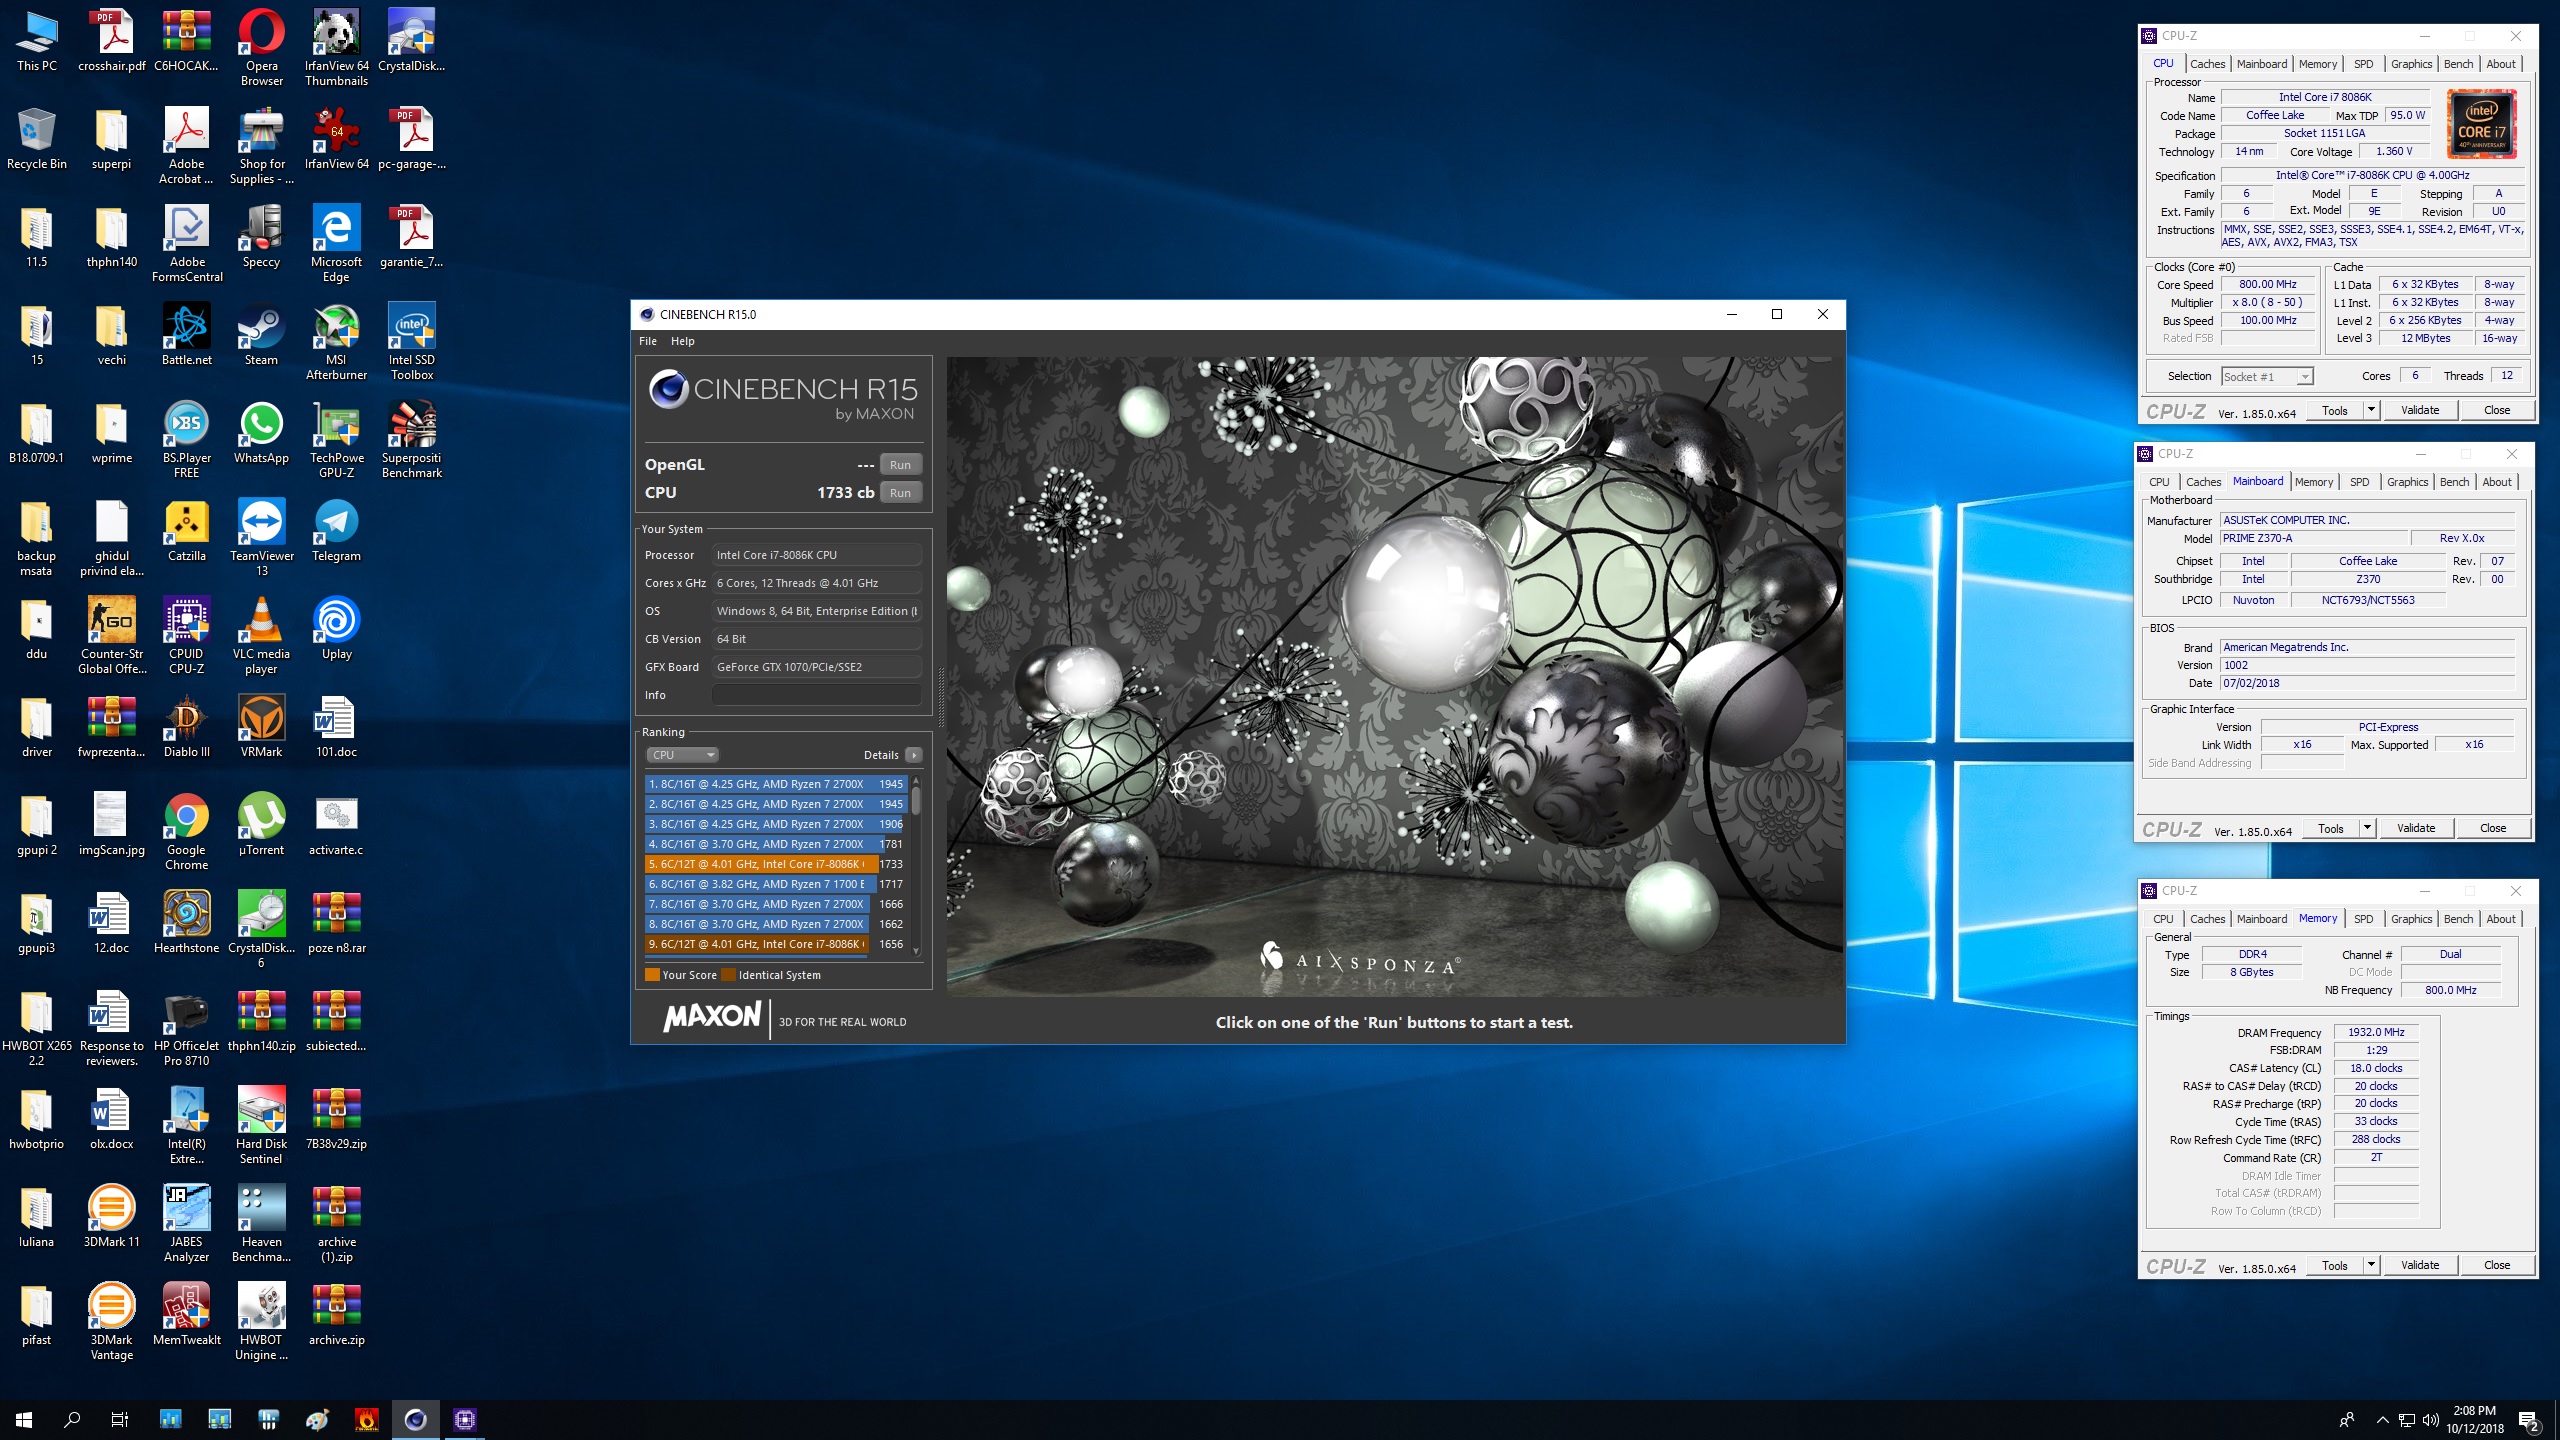
Task: Open the Diablo III icon
Action: (187, 727)
